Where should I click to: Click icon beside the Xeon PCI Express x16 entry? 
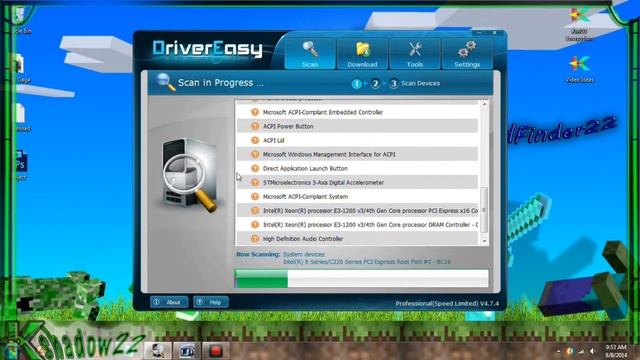[x=255, y=211]
